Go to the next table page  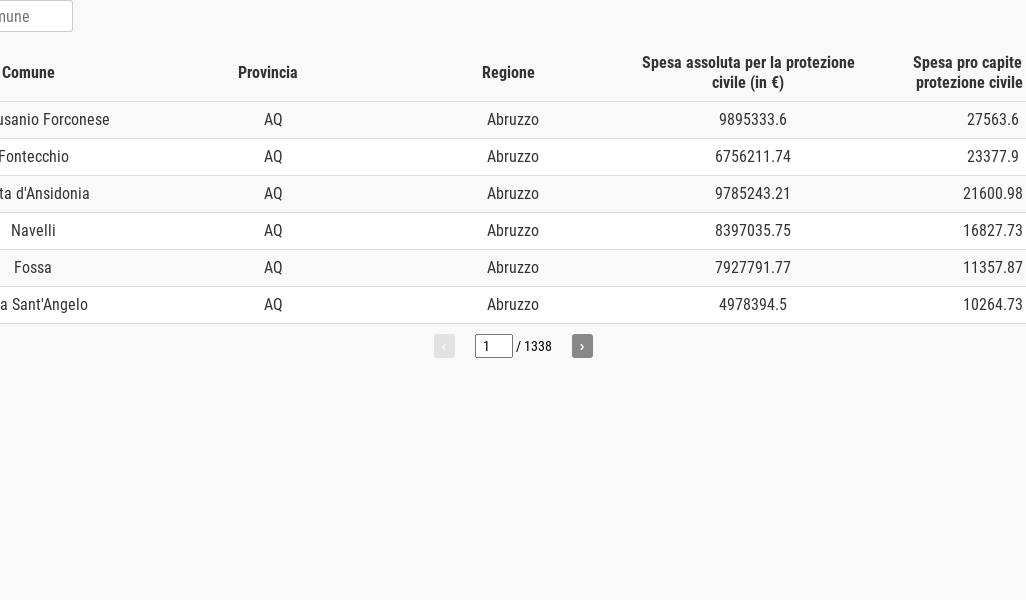(582, 346)
